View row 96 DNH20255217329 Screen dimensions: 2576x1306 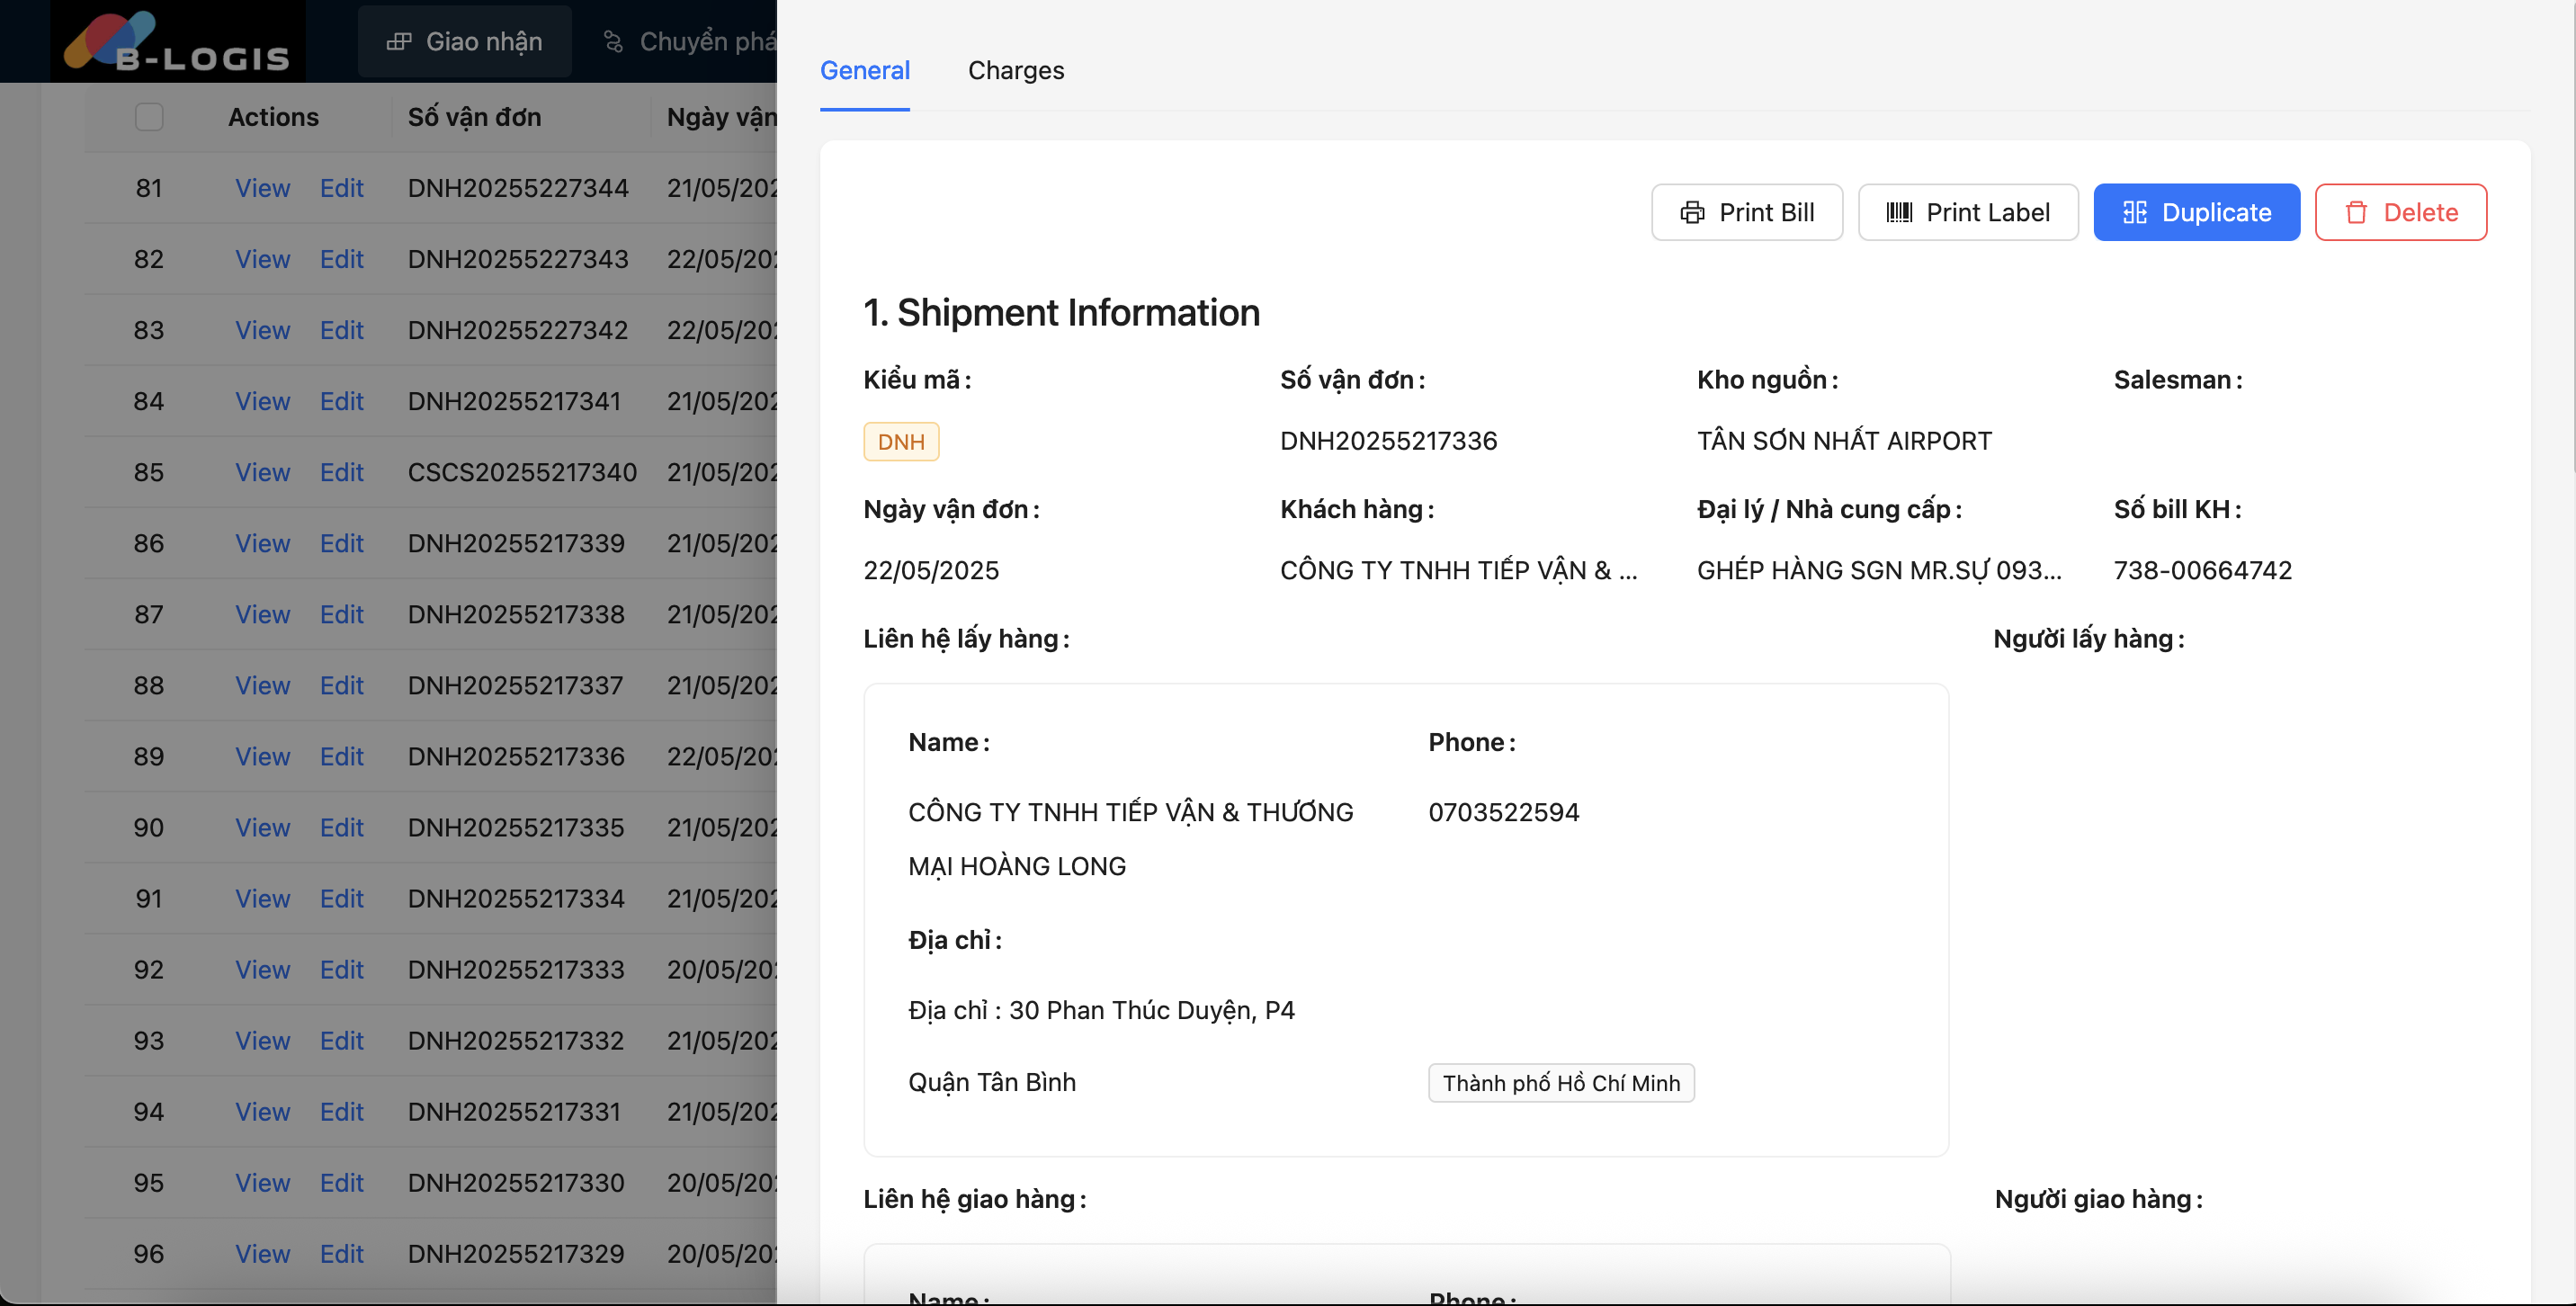(x=262, y=1253)
